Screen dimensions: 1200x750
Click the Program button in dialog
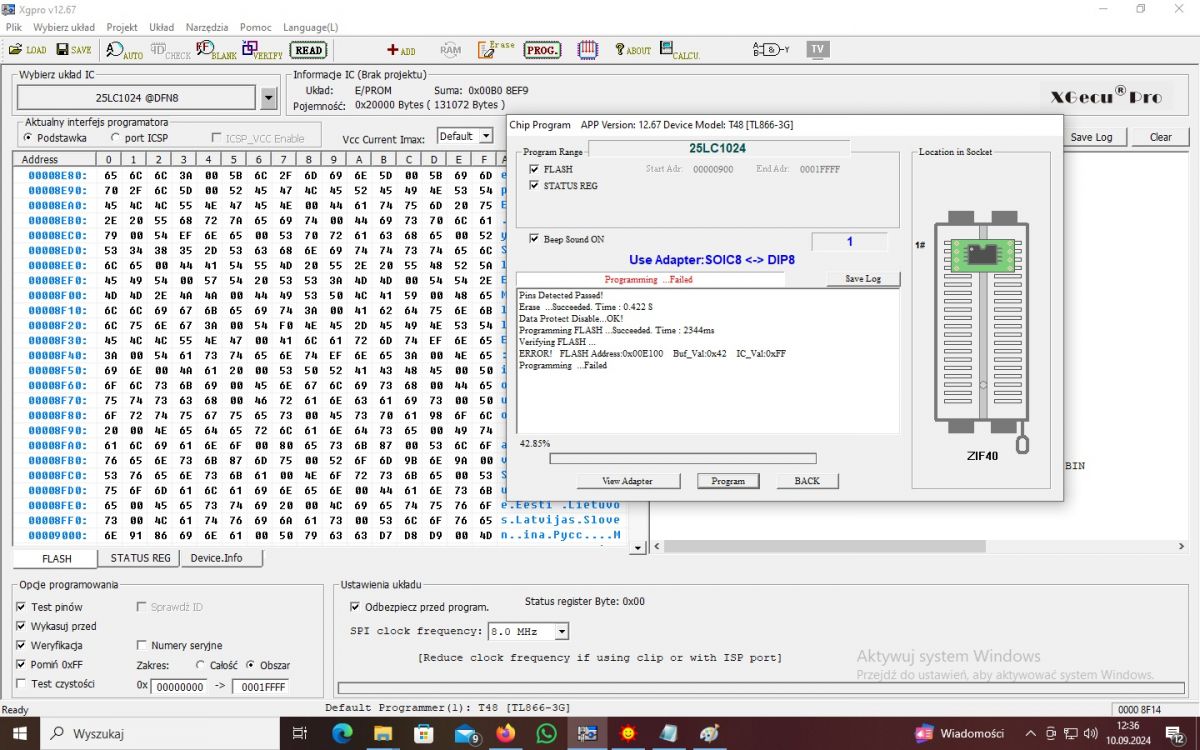click(x=728, y=481)
